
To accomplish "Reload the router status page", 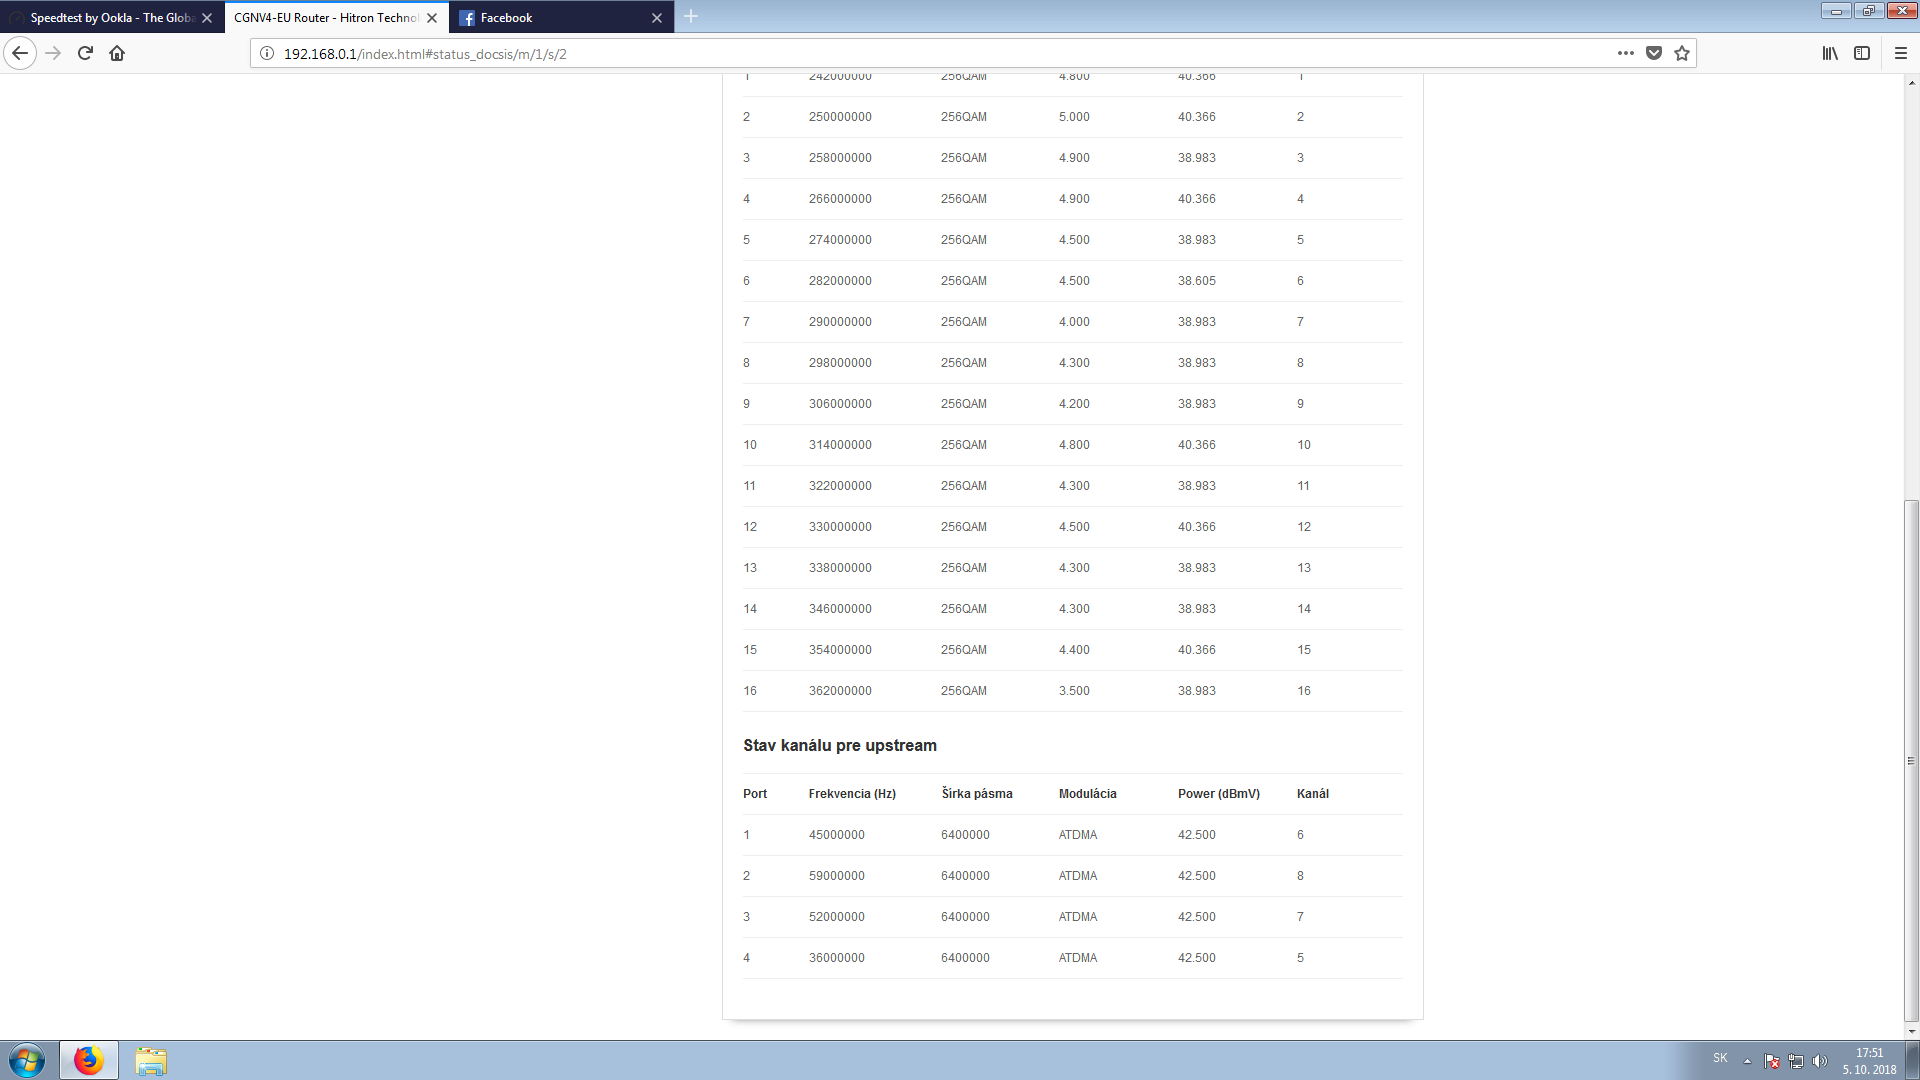I will coord(85,53).
